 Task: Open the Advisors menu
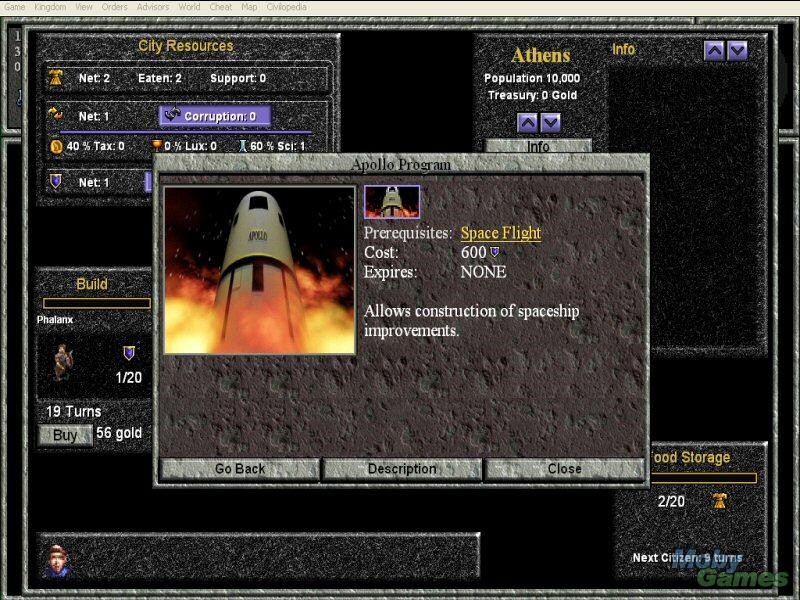(x=153, y=7)
